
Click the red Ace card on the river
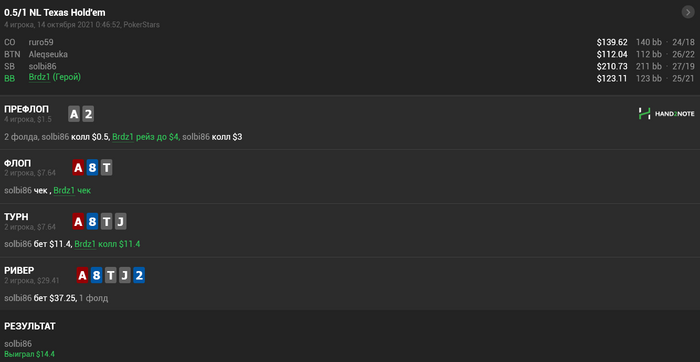[82, 275]
